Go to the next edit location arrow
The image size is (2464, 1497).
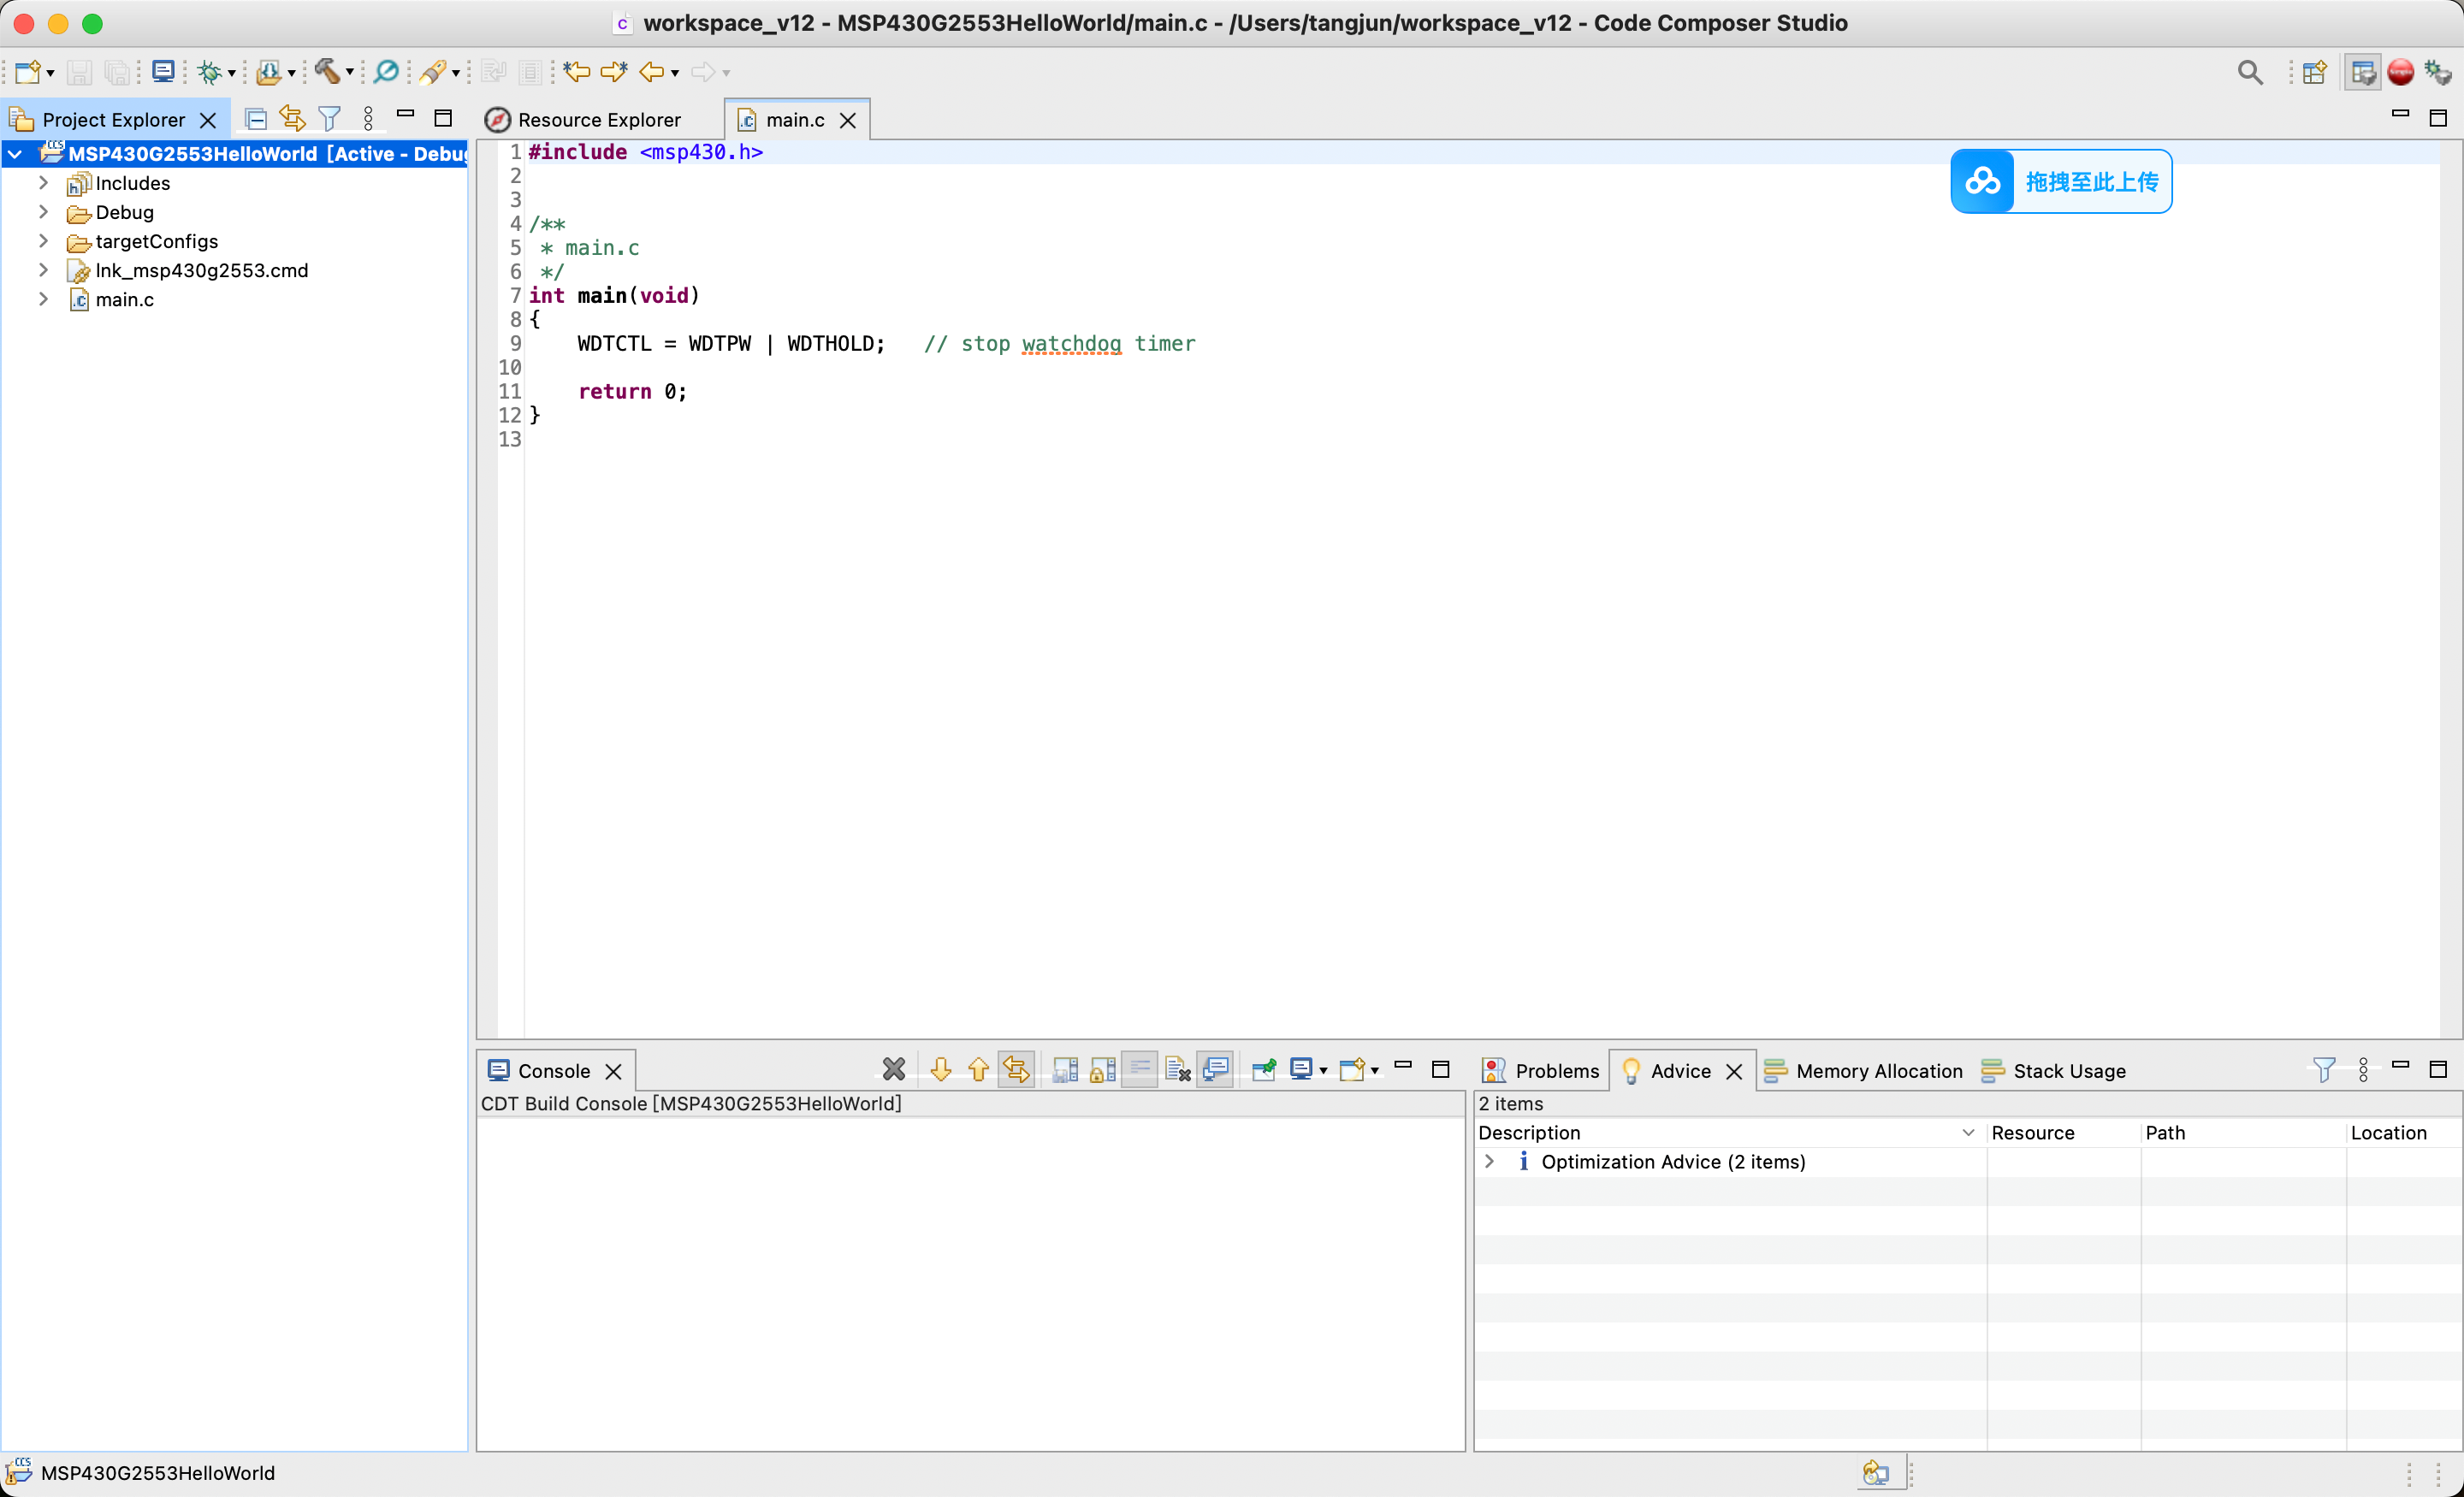(614, 71)
